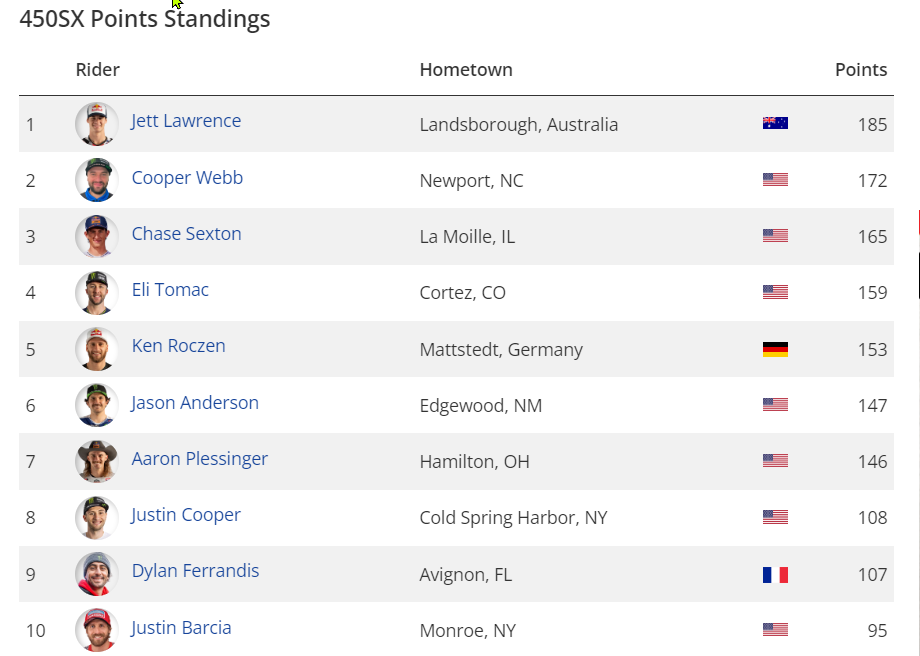The width and height of the screenshot is (920, 656).
Task: Click Chase Sexton's profile picture
Action: coord(97,236)
